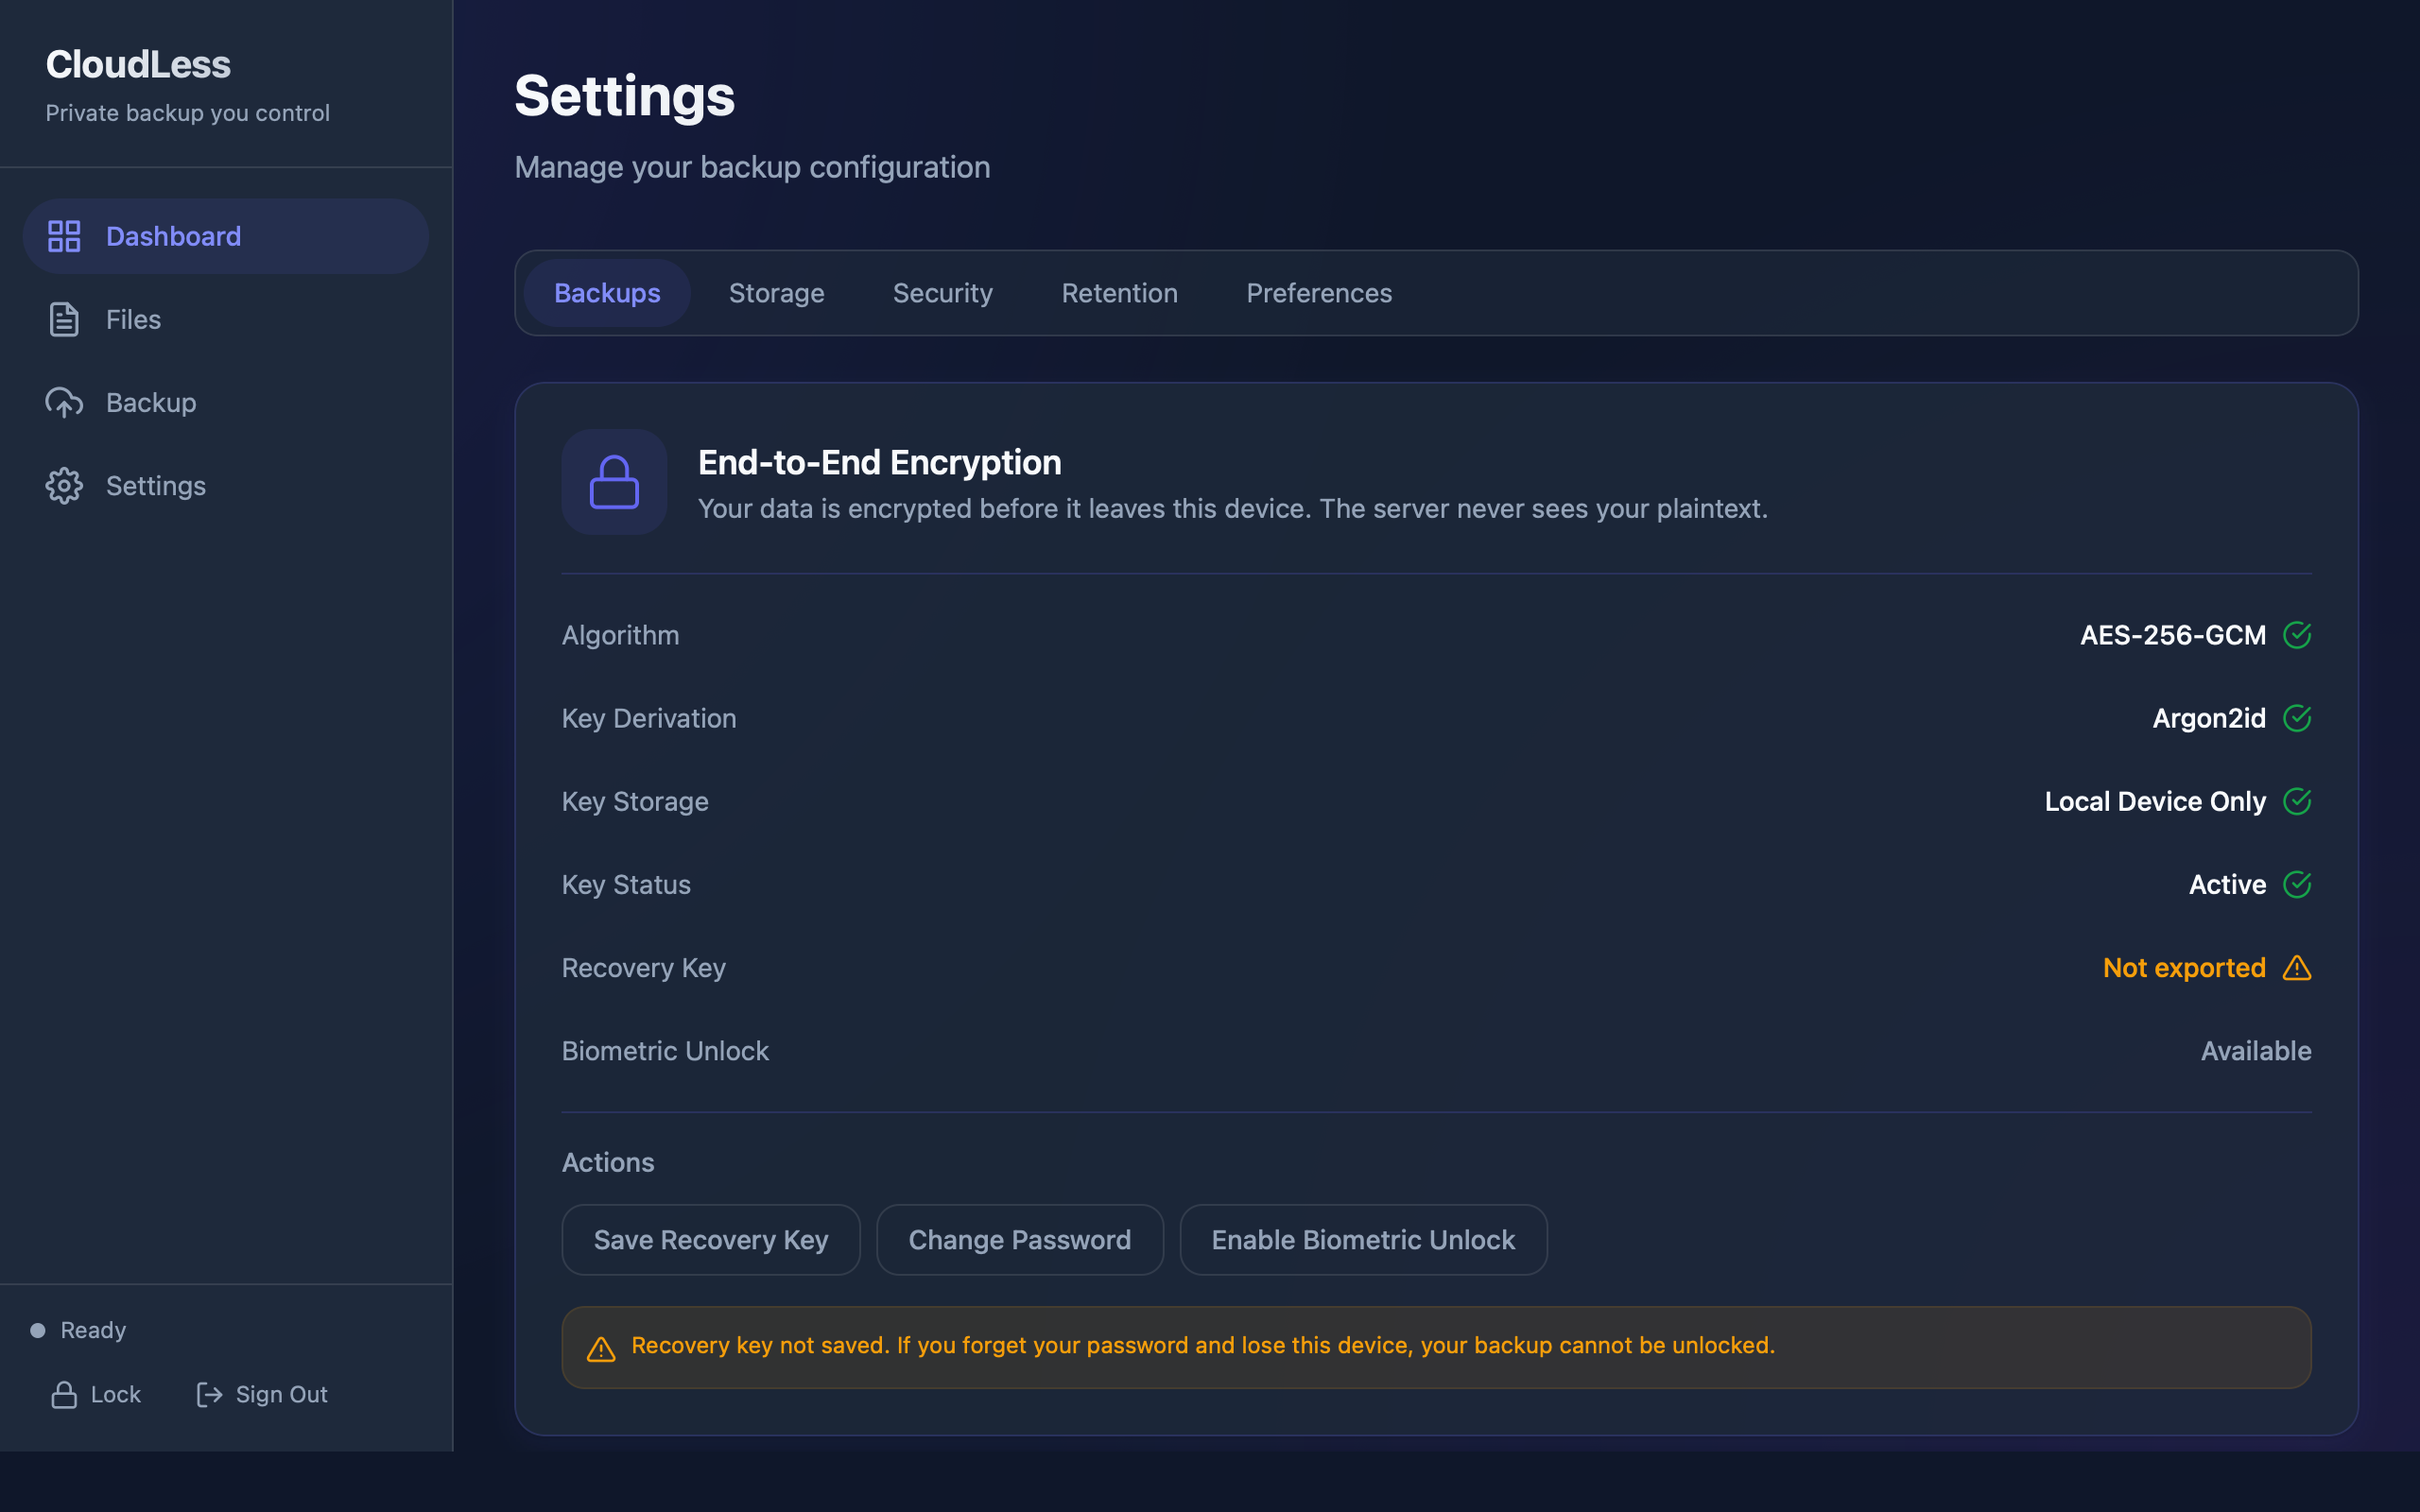Click the 'Actions' section label
This screenshot has width=2420, height=1512.
[608, 1162]
